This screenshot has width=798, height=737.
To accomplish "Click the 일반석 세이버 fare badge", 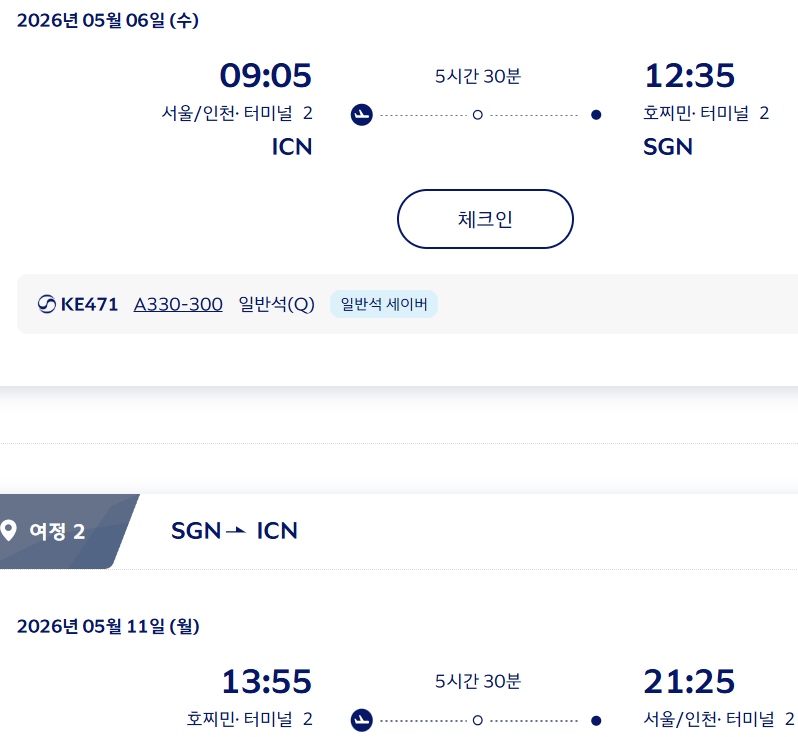I will click(384, 304).
